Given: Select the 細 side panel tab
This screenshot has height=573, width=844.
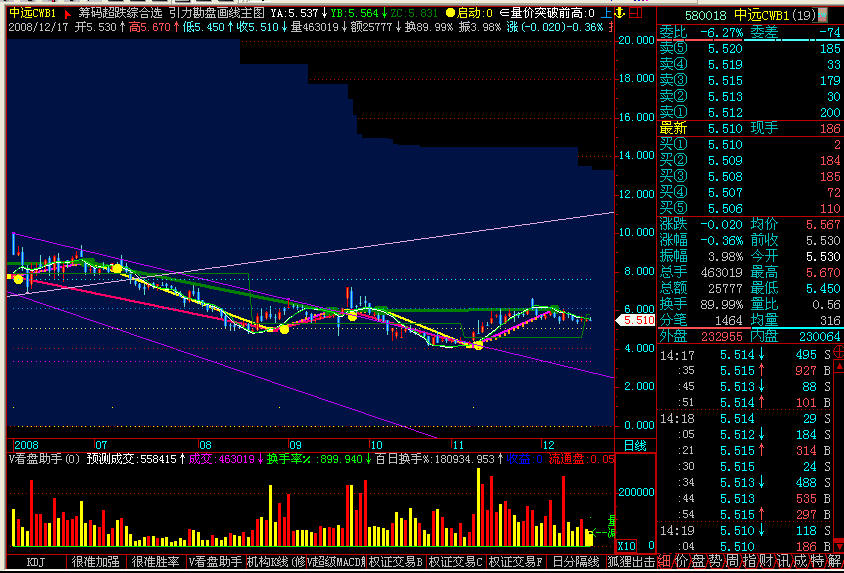Looking at the screenshot, I should [664, 561].
